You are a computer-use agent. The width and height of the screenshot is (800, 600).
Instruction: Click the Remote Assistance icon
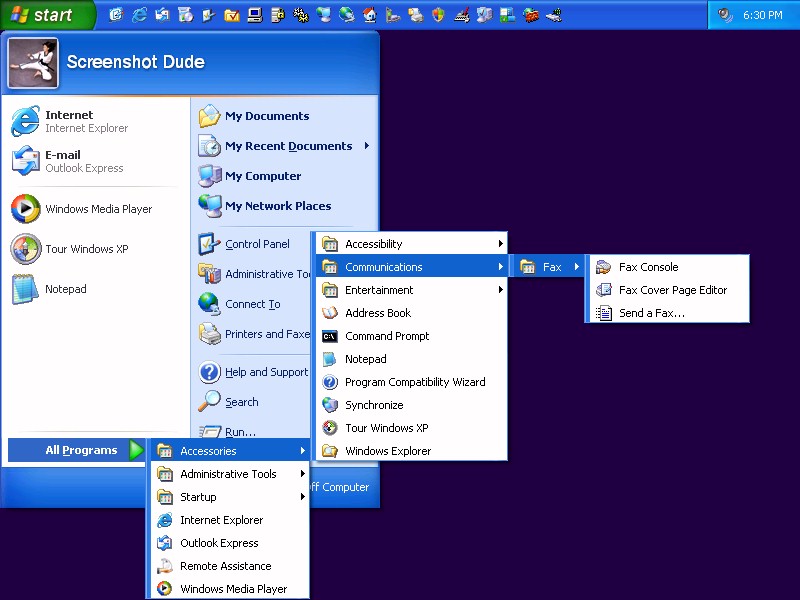click(x=165, y=566)
